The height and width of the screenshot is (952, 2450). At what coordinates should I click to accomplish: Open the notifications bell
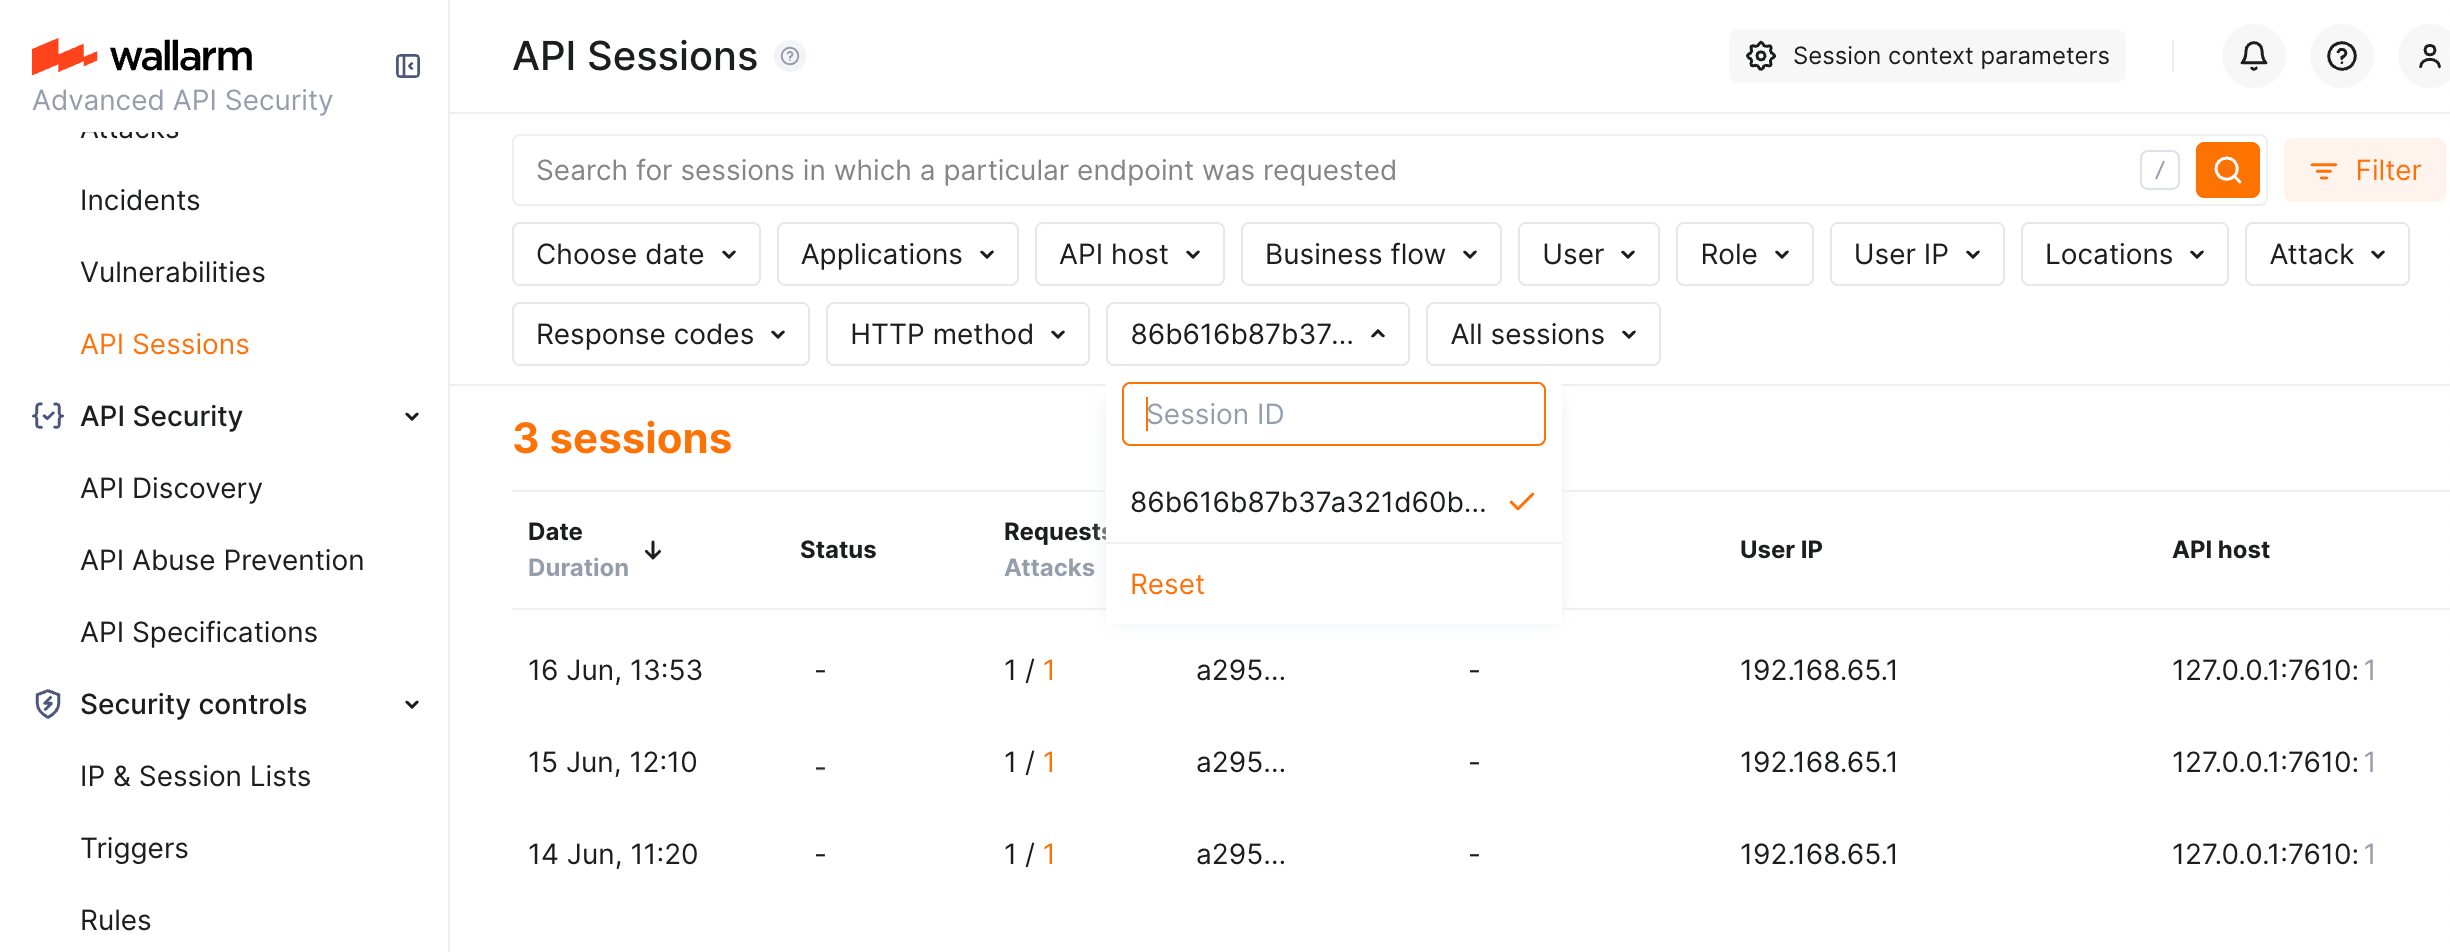[2253, 56]
